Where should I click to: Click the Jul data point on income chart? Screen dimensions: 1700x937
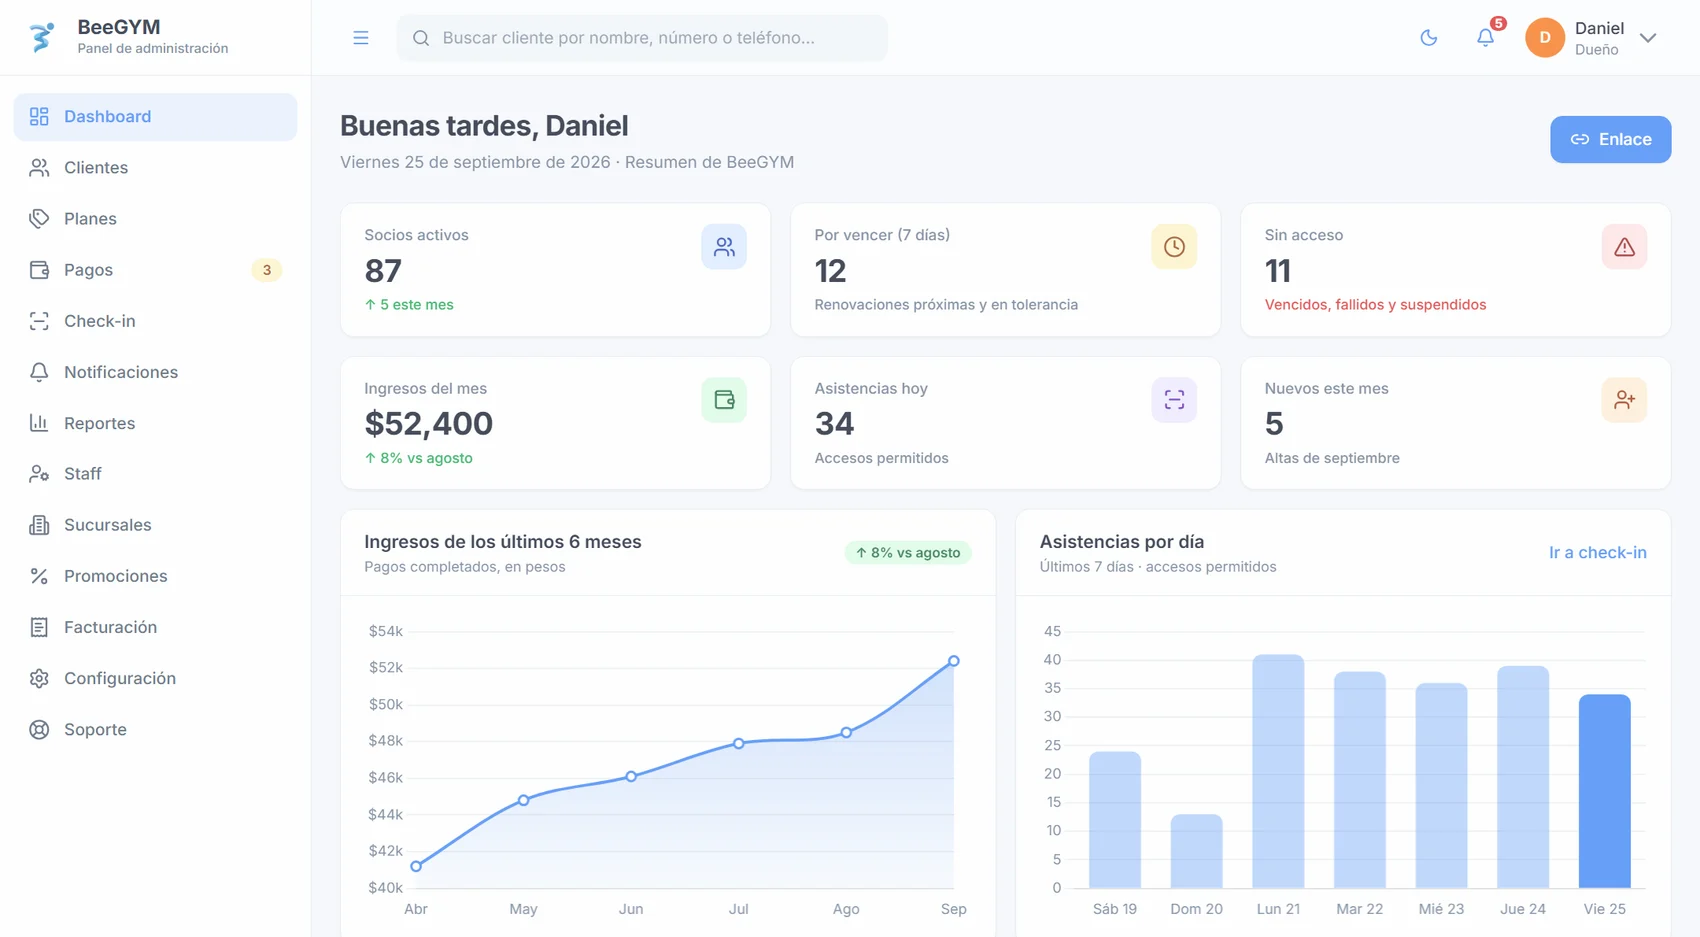tap(739, 743)
